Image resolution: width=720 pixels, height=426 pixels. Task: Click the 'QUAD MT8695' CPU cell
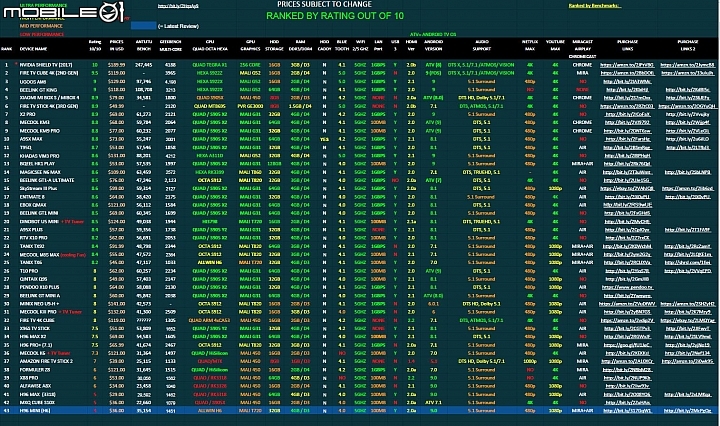coord(210,106)
